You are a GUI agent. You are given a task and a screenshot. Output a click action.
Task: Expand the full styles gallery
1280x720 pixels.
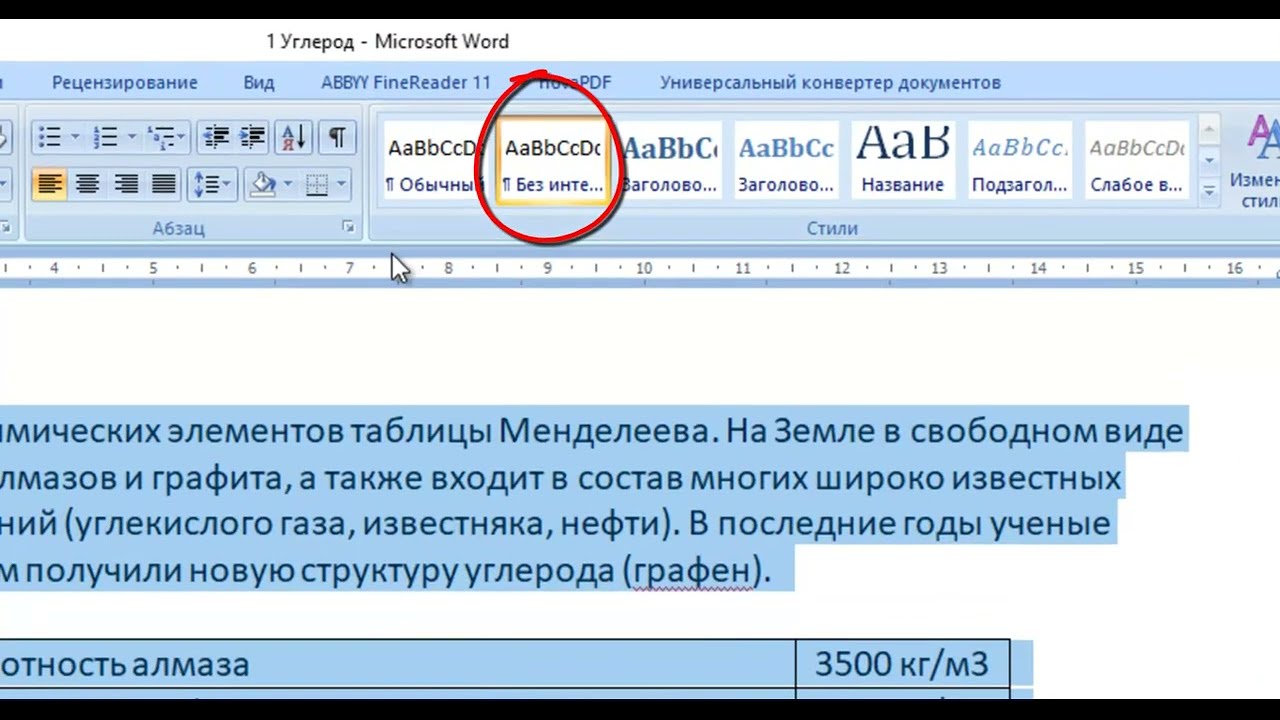(x=1209, y=190)
